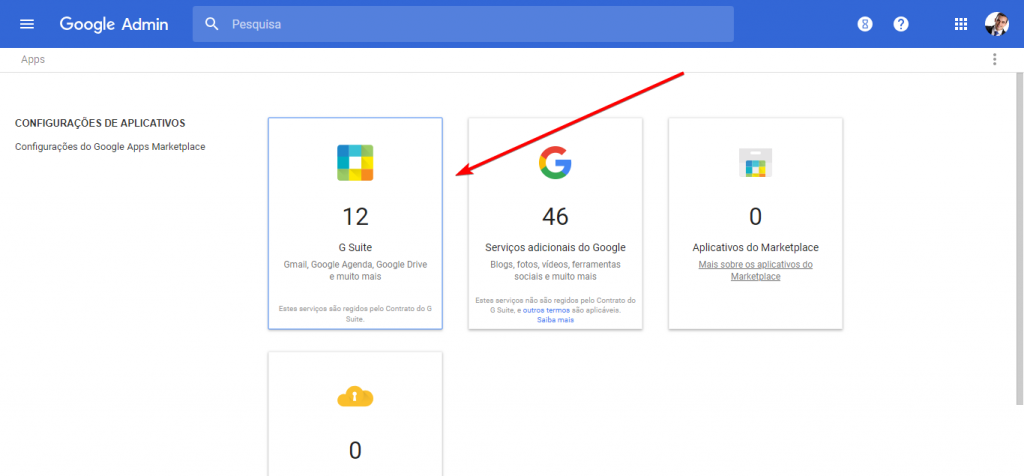Open the hamburger main menu
The image size is (1024, 476).
(x=27, y=24)
